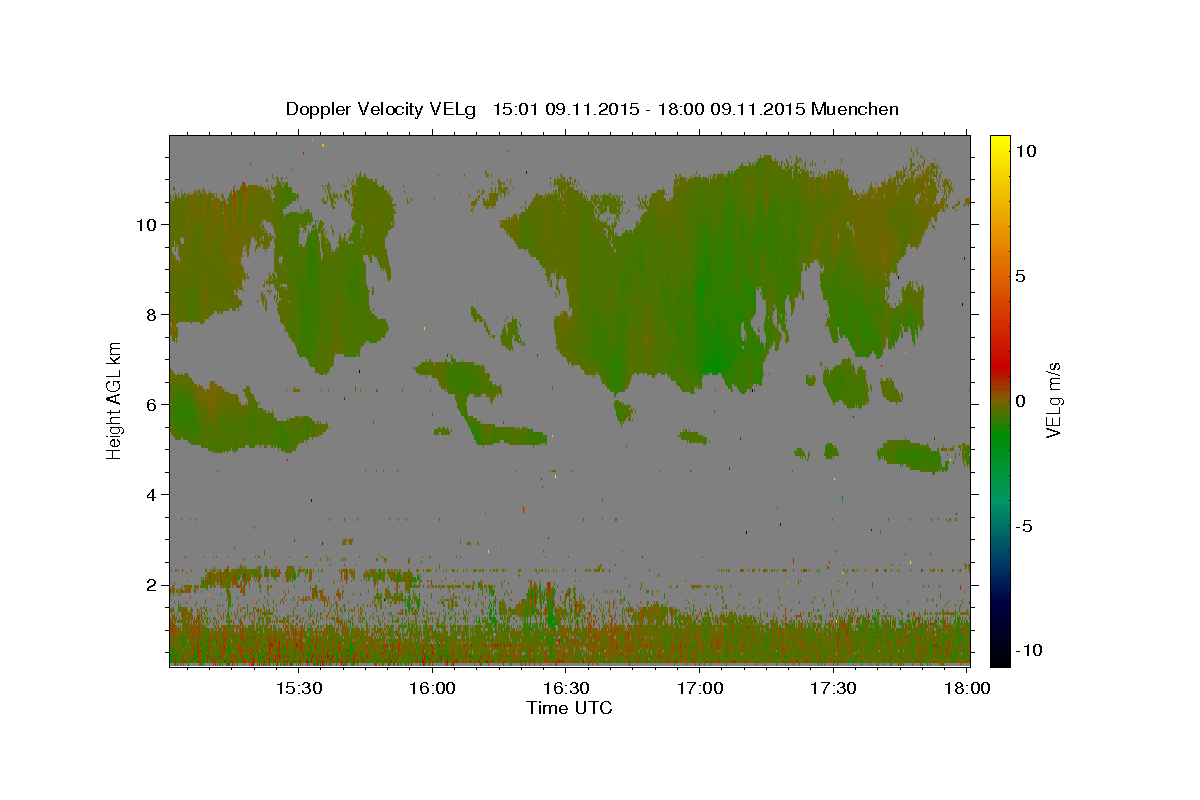Click the '15:30' time axis label
The height and width of the screenshot is (800, 1200).
298,689
